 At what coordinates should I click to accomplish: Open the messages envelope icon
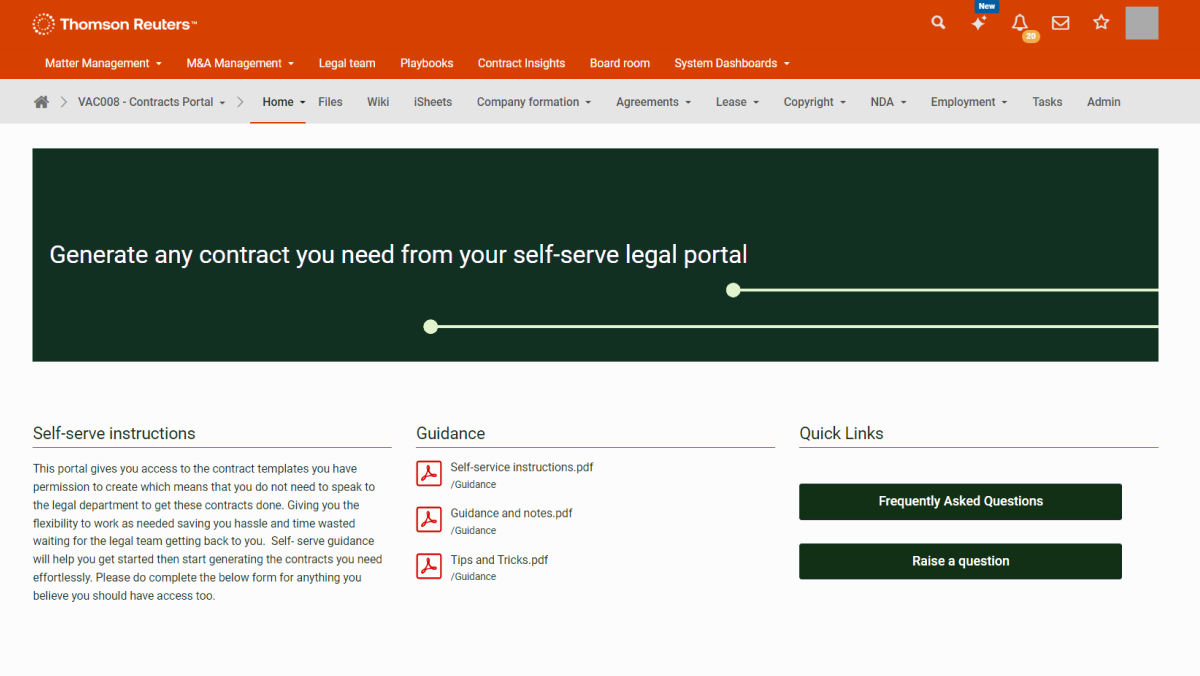point(1060,23)
